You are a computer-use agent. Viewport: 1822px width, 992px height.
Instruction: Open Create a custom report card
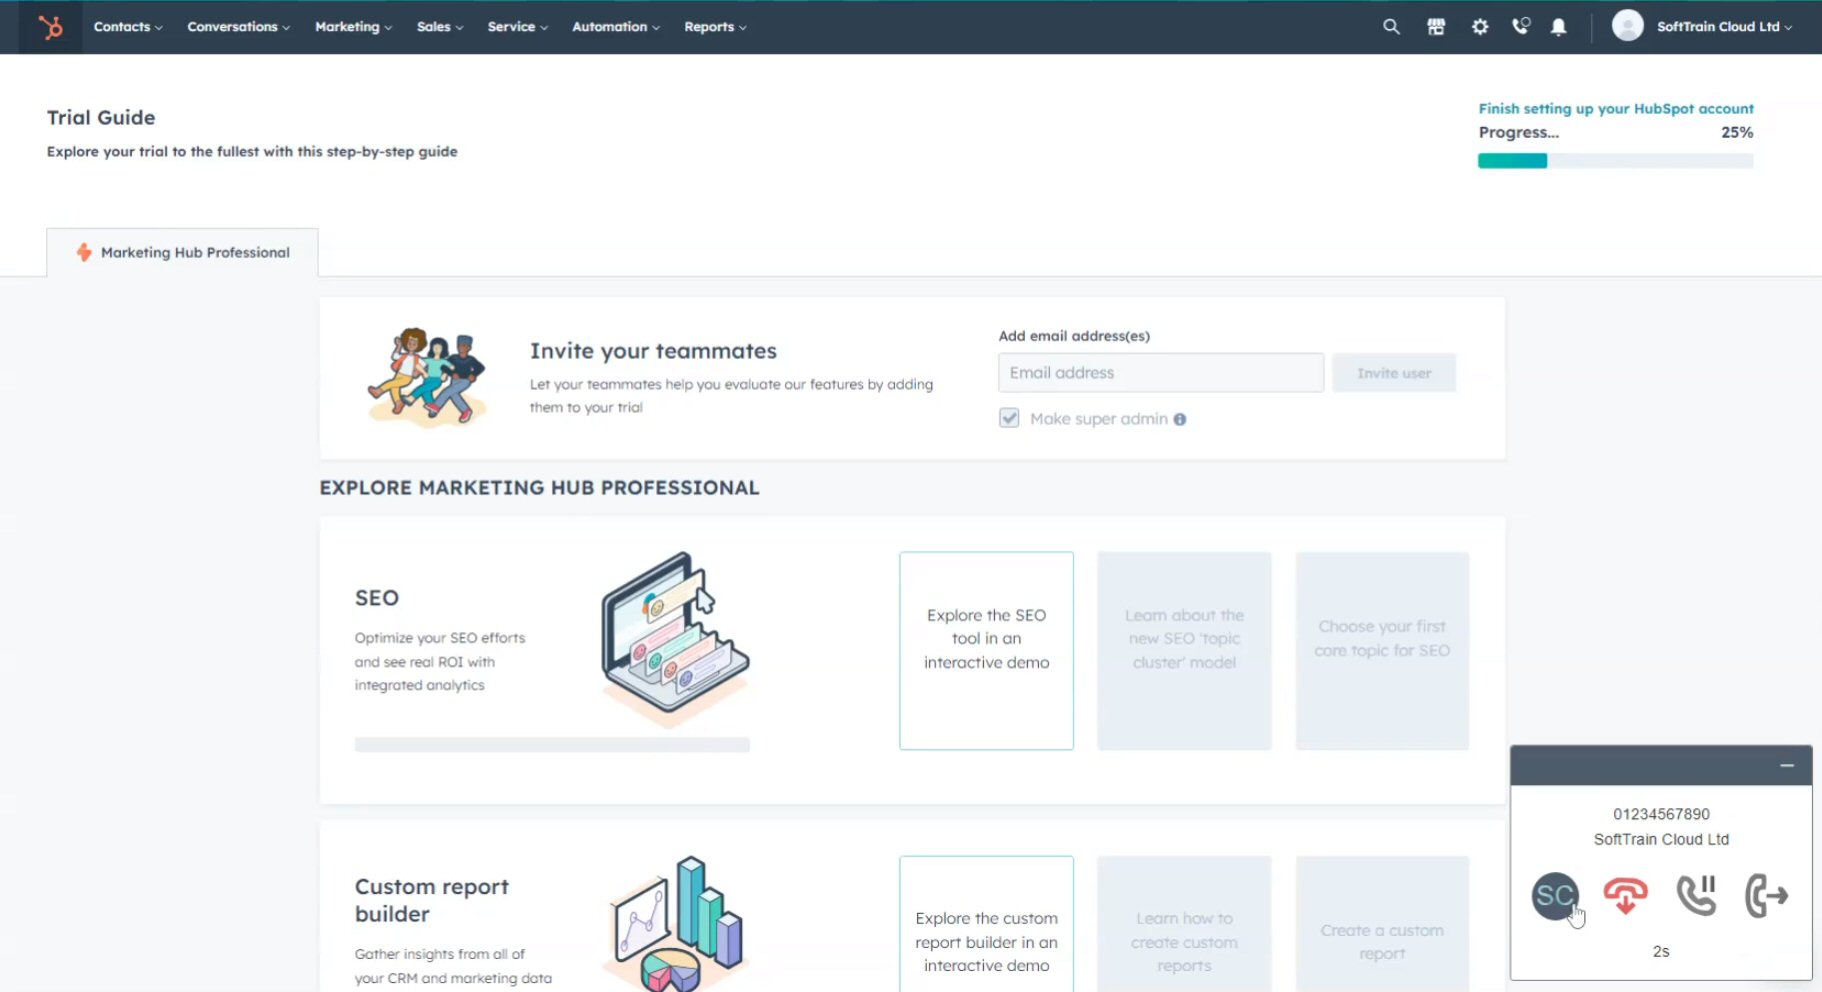click(x=1382, y=924)
